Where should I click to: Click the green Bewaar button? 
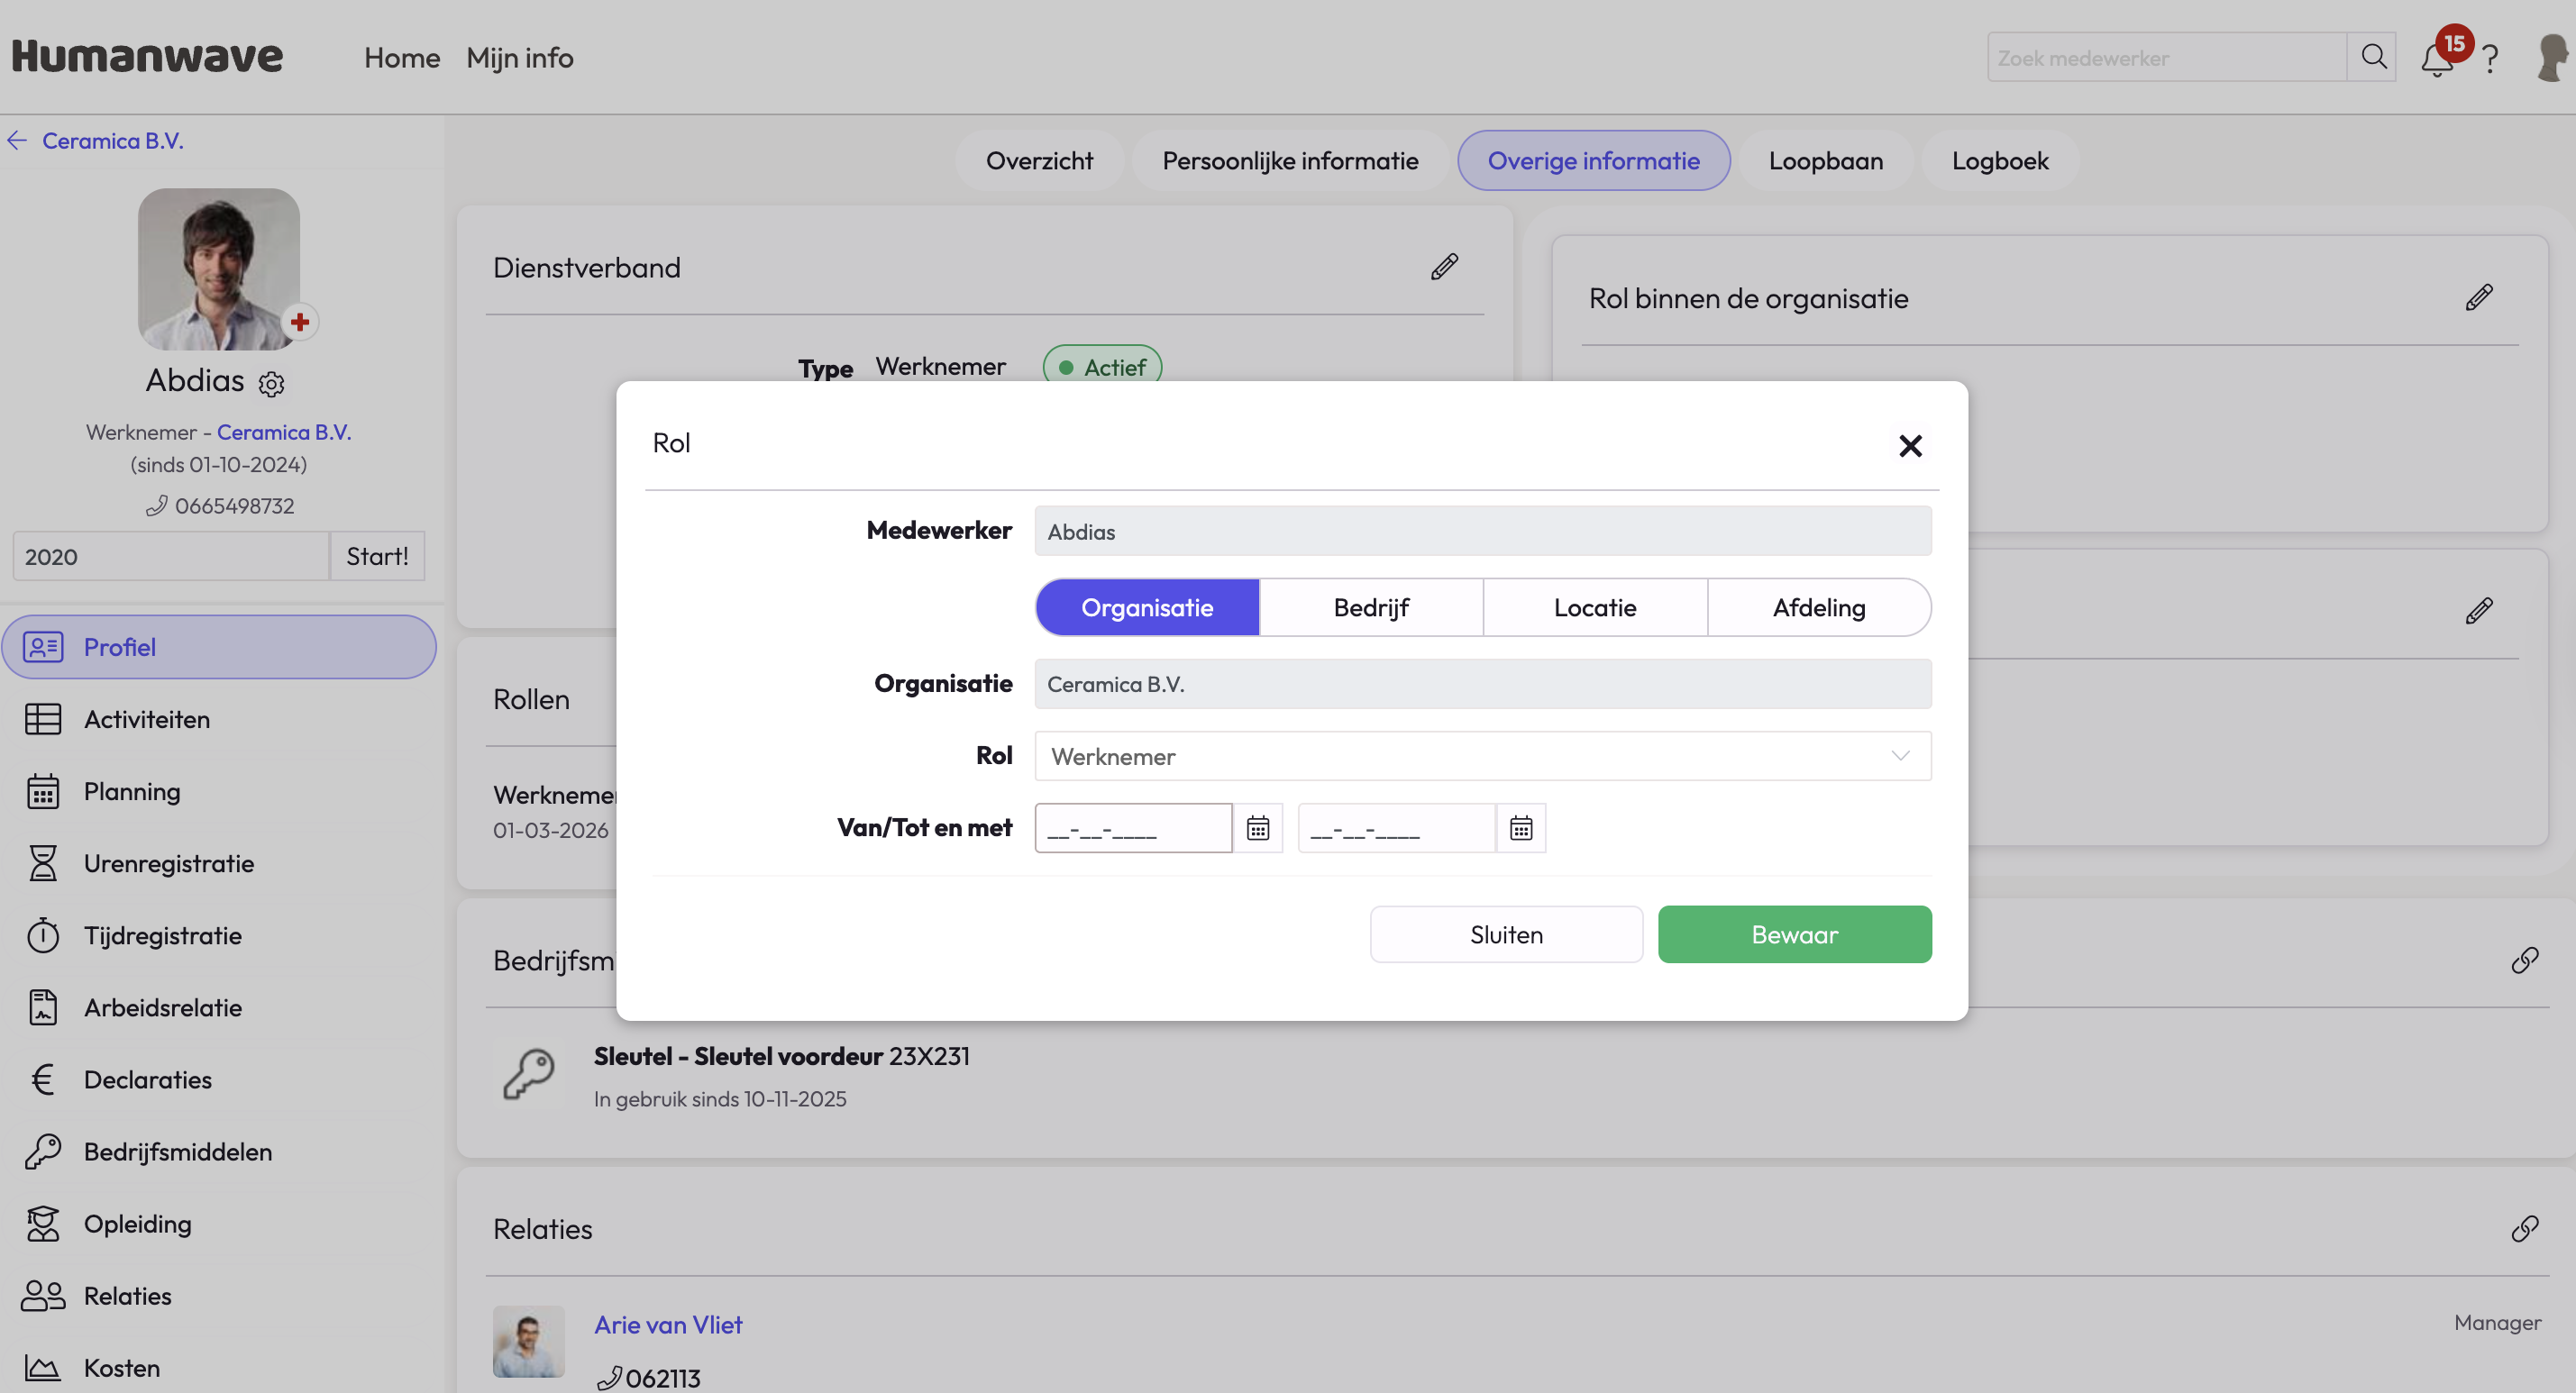click(x=1794, y=934)
